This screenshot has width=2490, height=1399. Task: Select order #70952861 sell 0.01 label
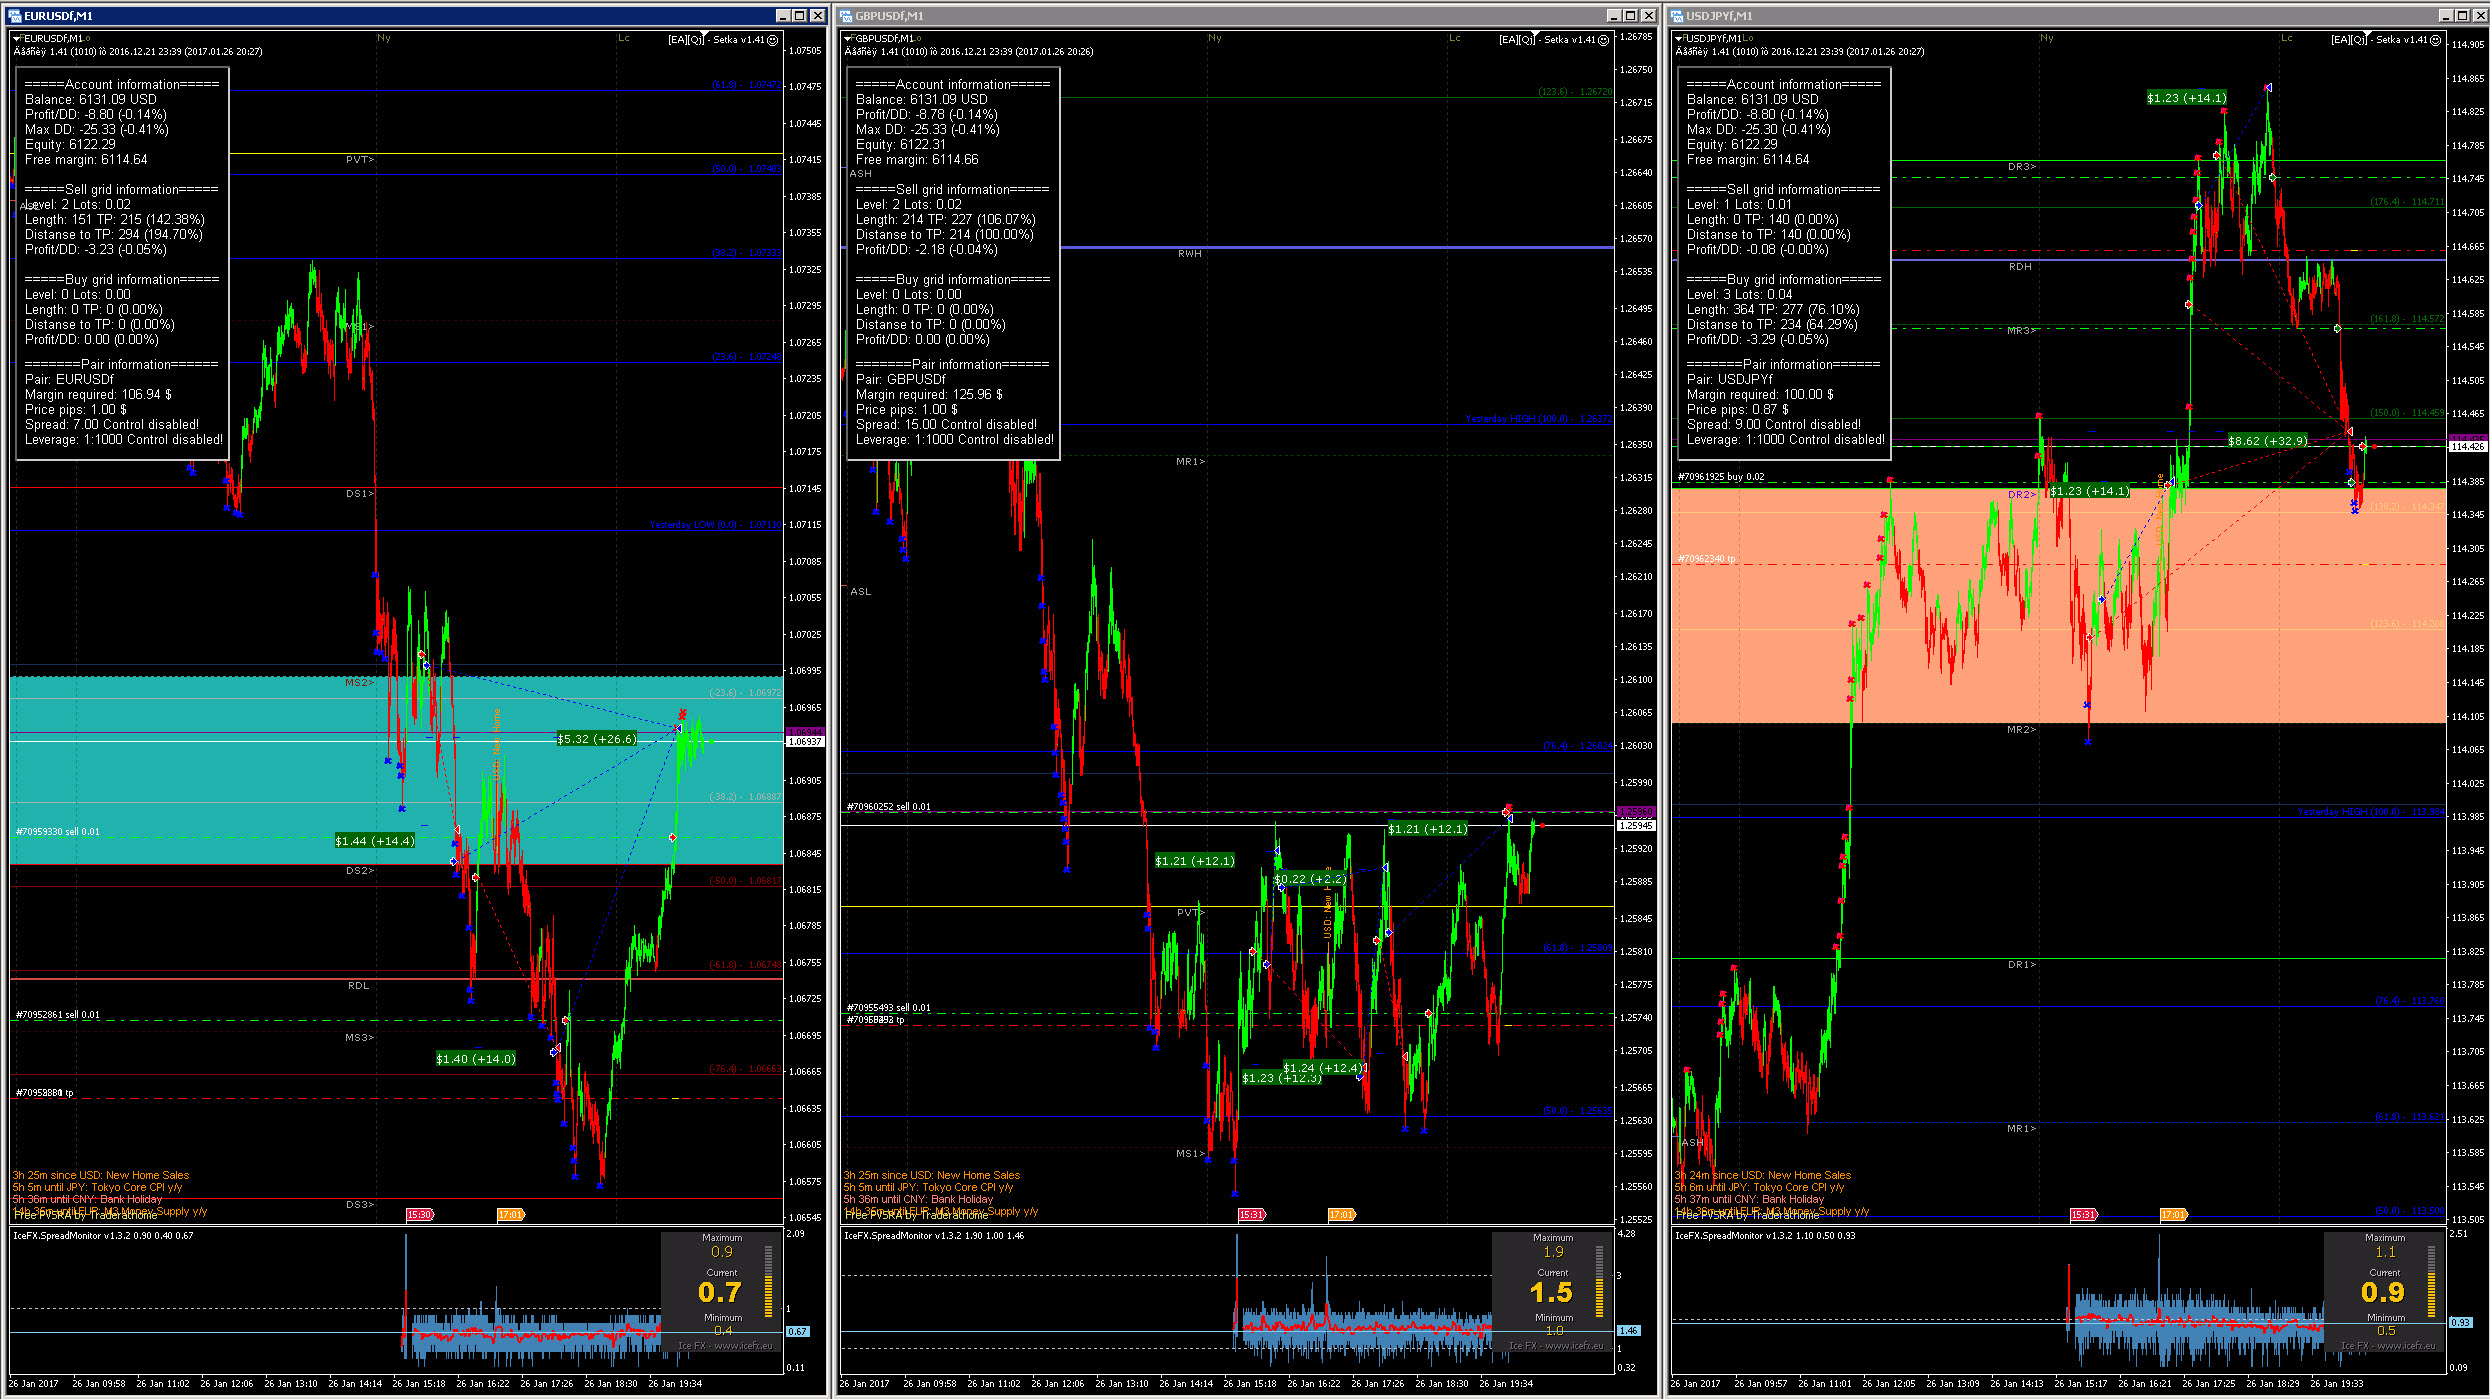pos(58,1015)
